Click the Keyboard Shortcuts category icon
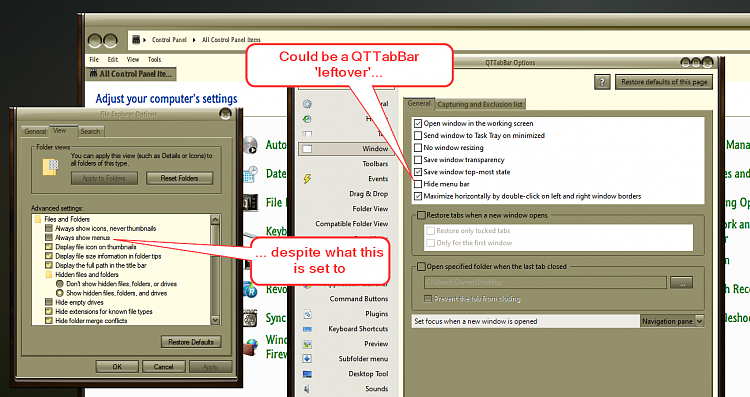 [308, 329]
